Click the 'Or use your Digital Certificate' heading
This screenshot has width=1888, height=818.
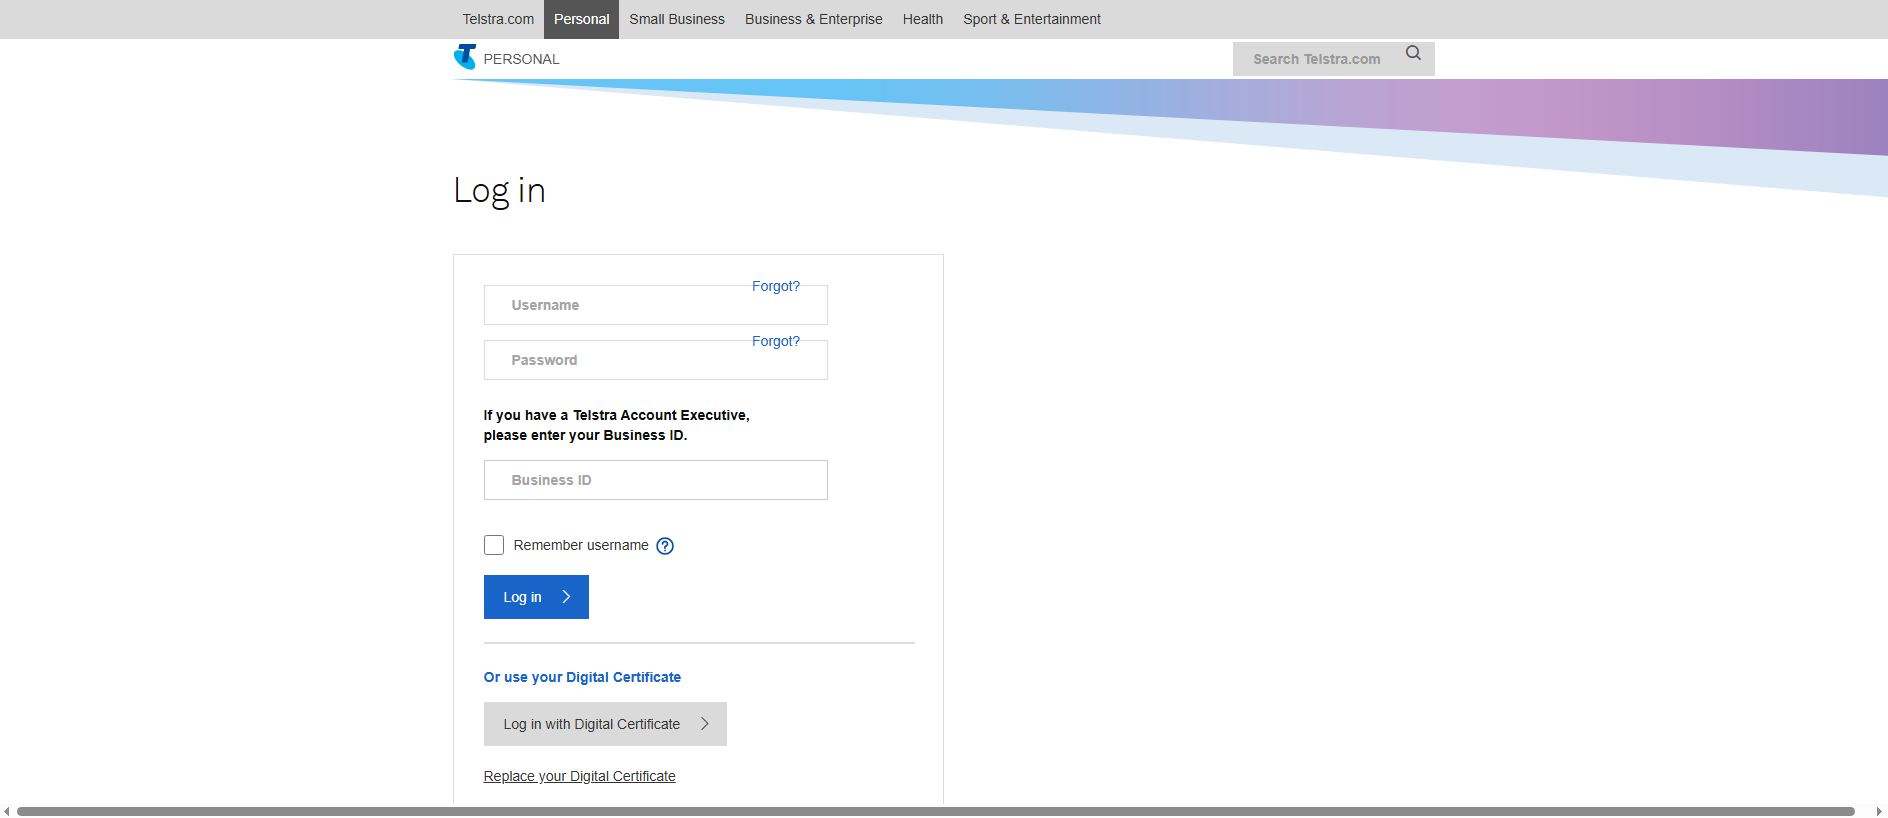[x=582, y=677]
